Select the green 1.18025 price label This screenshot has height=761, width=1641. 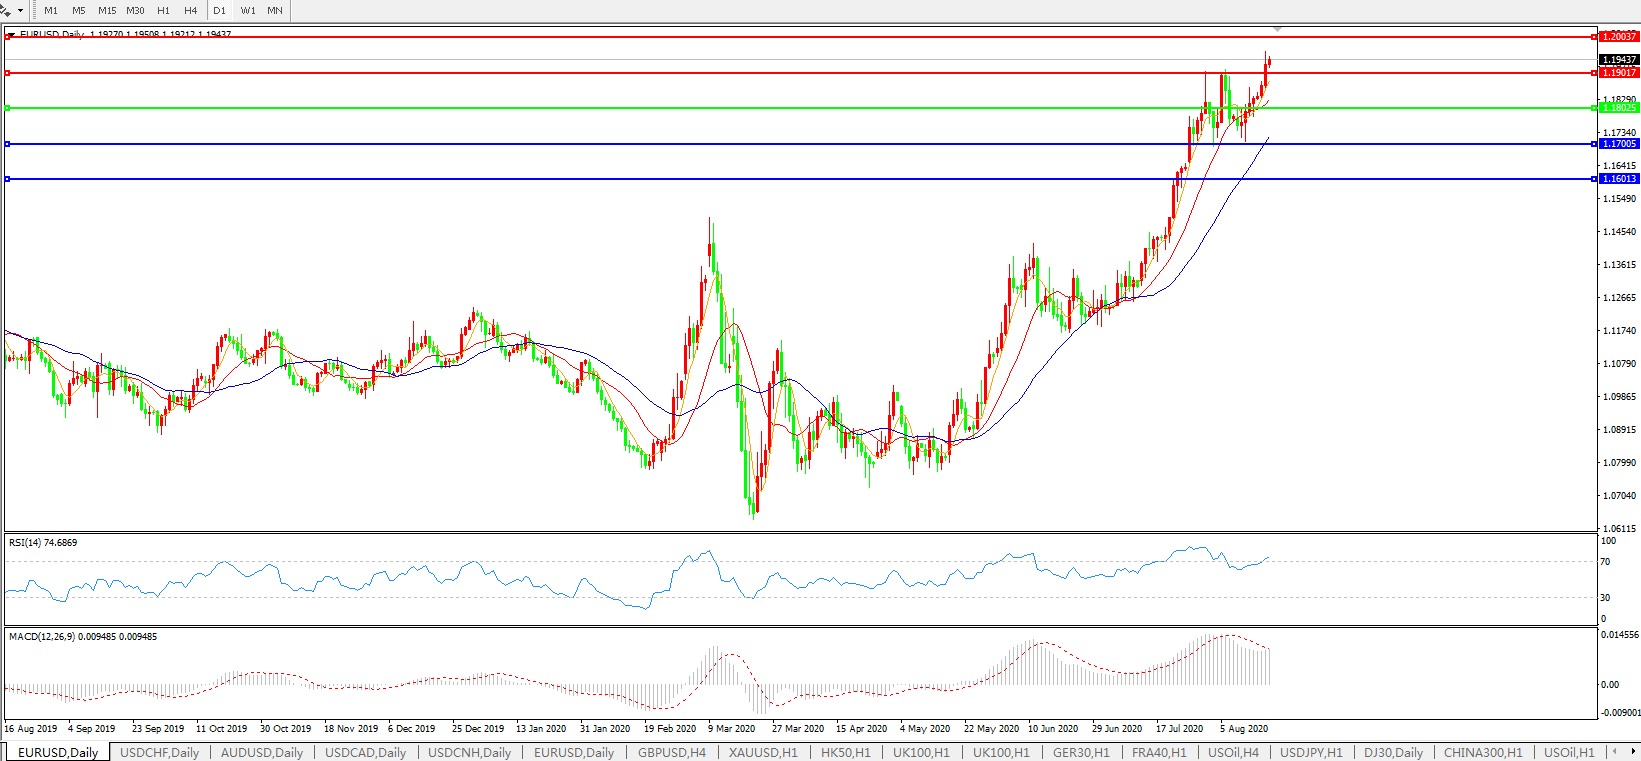pyautogui.click(x=1619, y=108)
